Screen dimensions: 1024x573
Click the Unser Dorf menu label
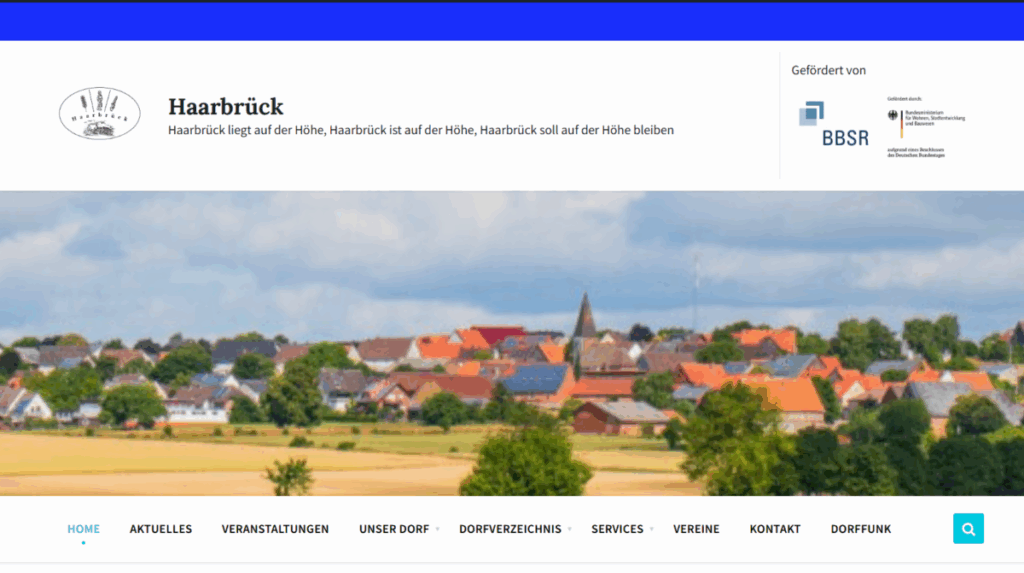coord(393,529)
